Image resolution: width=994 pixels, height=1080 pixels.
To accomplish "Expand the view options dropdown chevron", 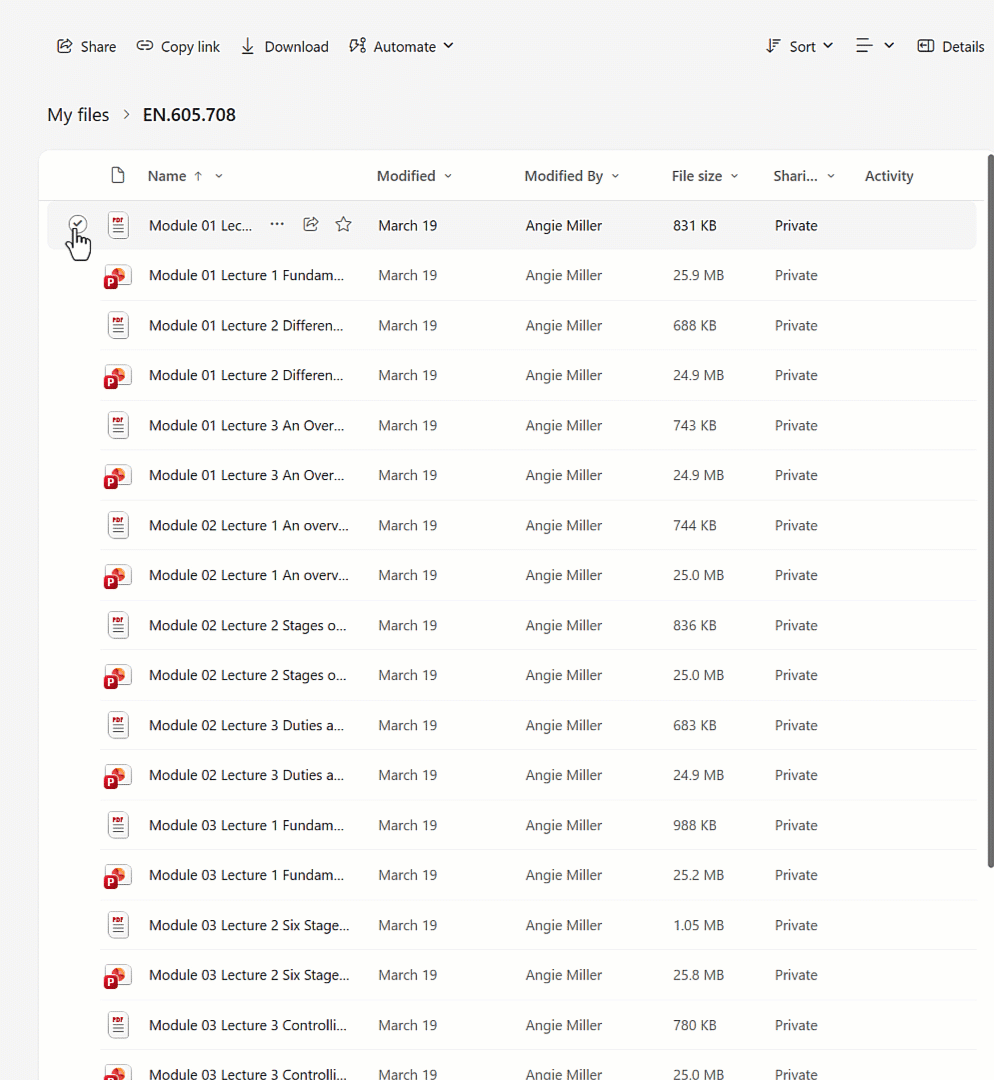I will click(x=889, y=46).
